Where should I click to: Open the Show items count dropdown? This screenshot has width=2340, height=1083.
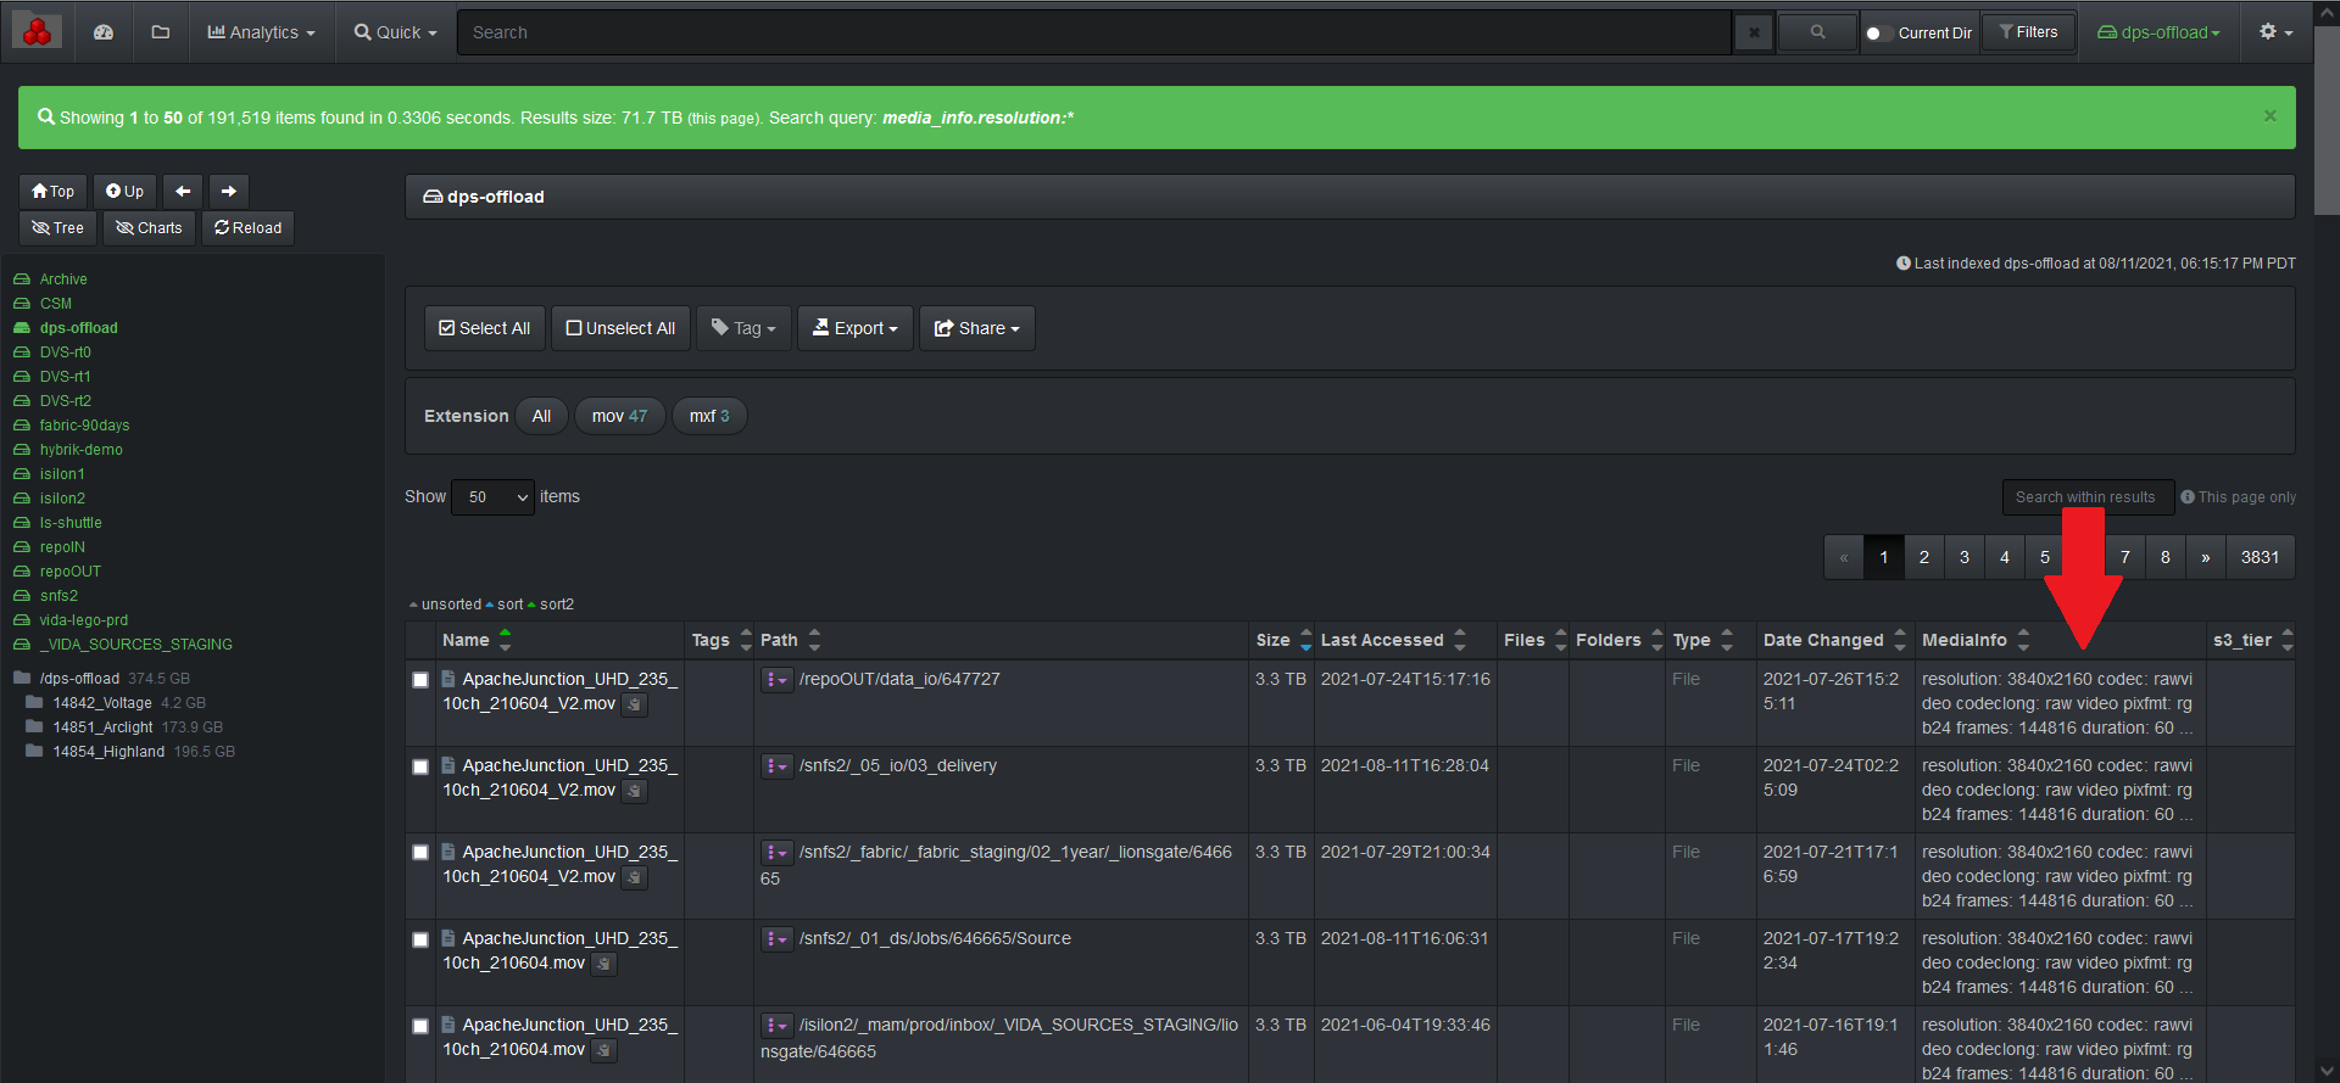[492, 497]
